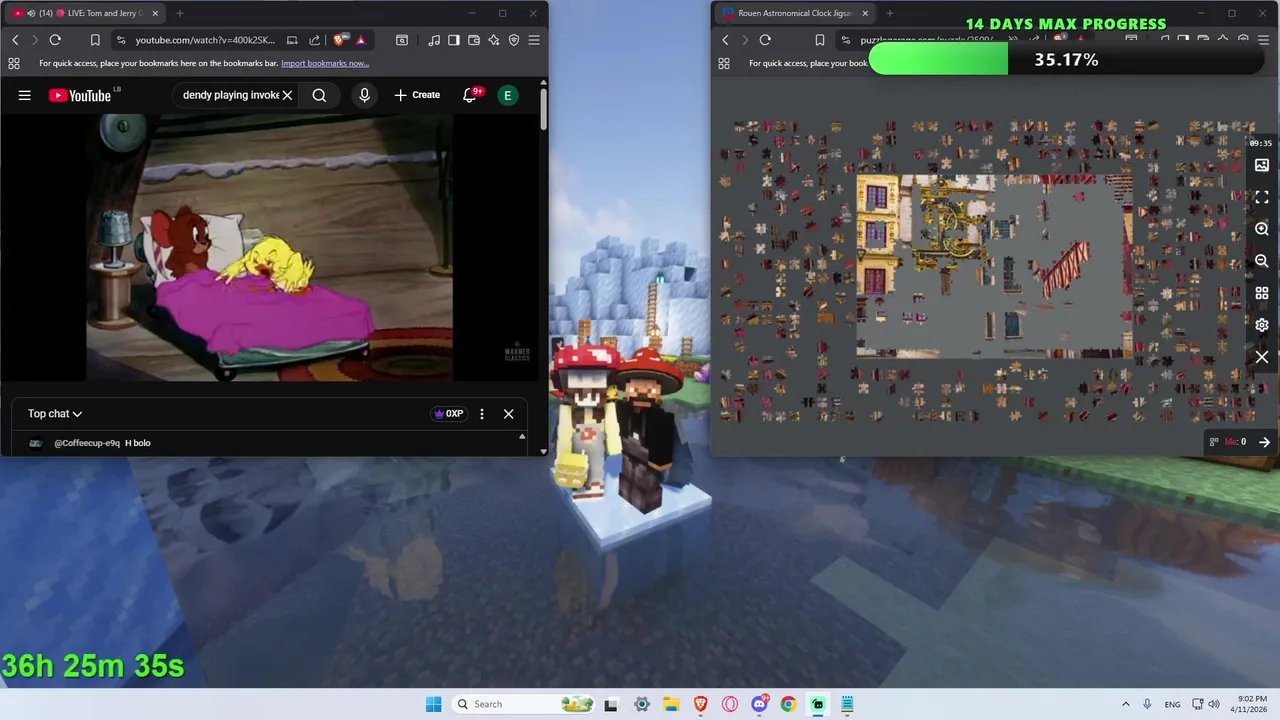
Task: Open File Explorer from taskbar
Action: pyautogui.click(x=671, y=704)
